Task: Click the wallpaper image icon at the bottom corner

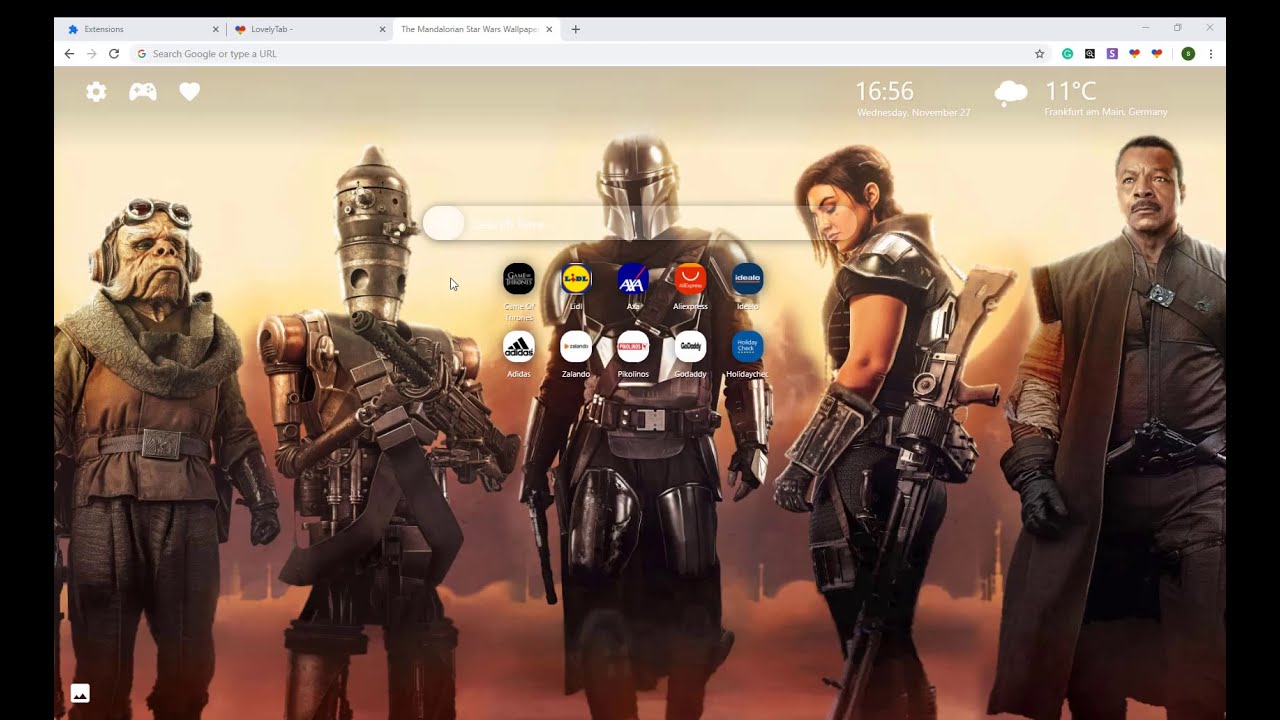Action: 80,693
